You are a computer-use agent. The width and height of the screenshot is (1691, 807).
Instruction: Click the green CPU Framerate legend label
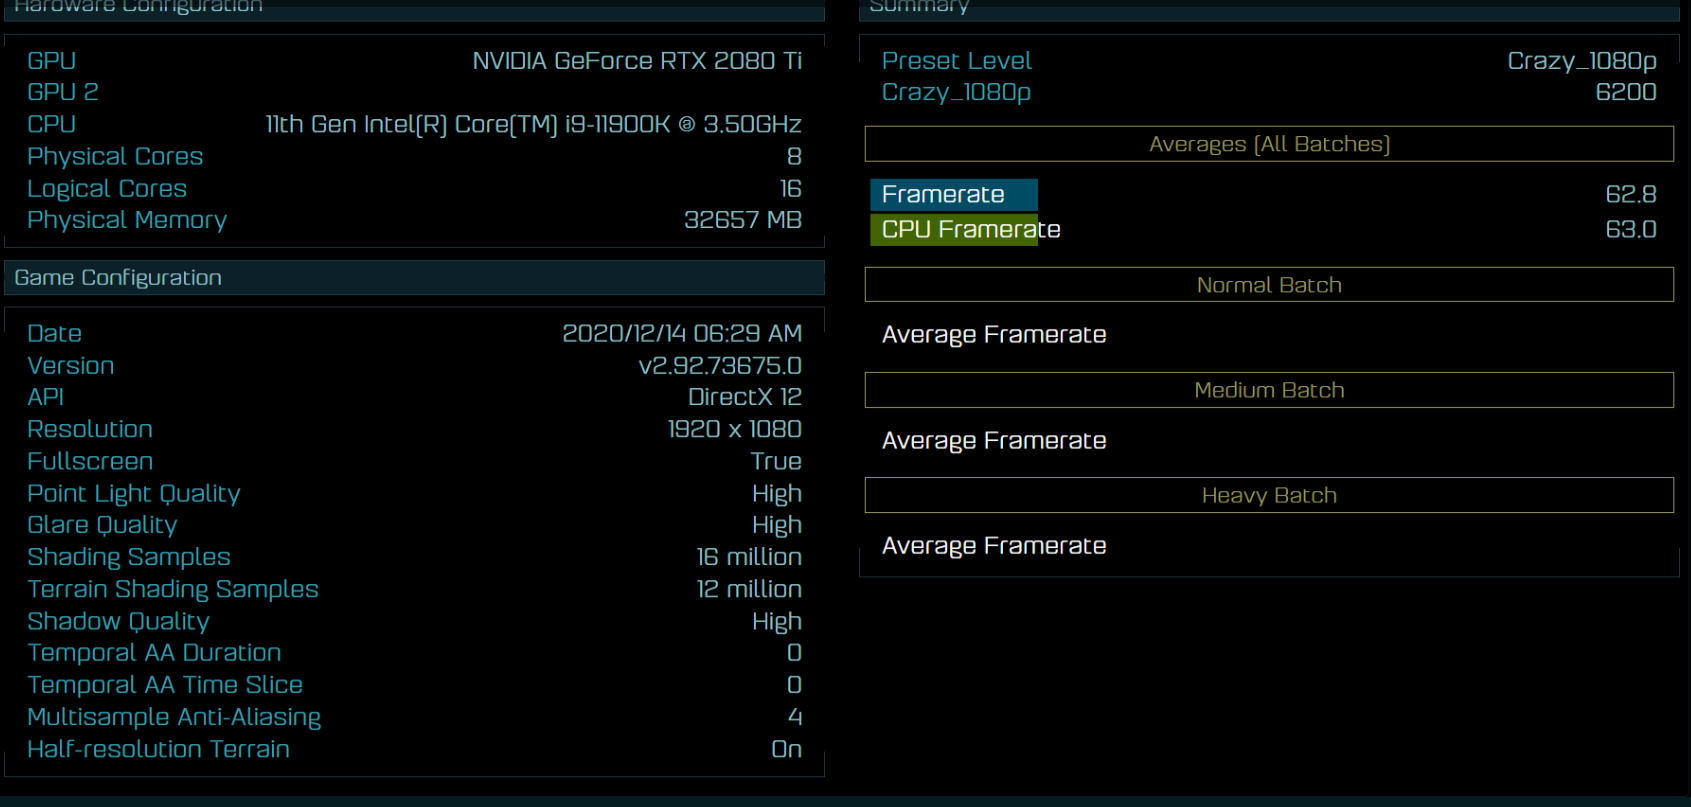[954, 229]
